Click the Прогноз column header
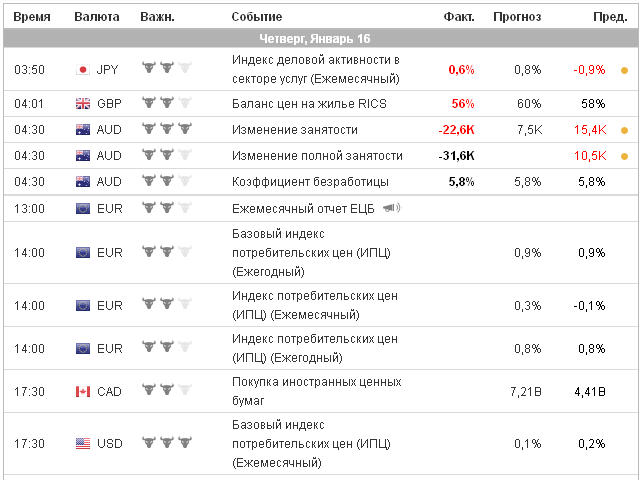Image resolution: width=642 pixels, height=480 pixels. [x=517, y=17]
